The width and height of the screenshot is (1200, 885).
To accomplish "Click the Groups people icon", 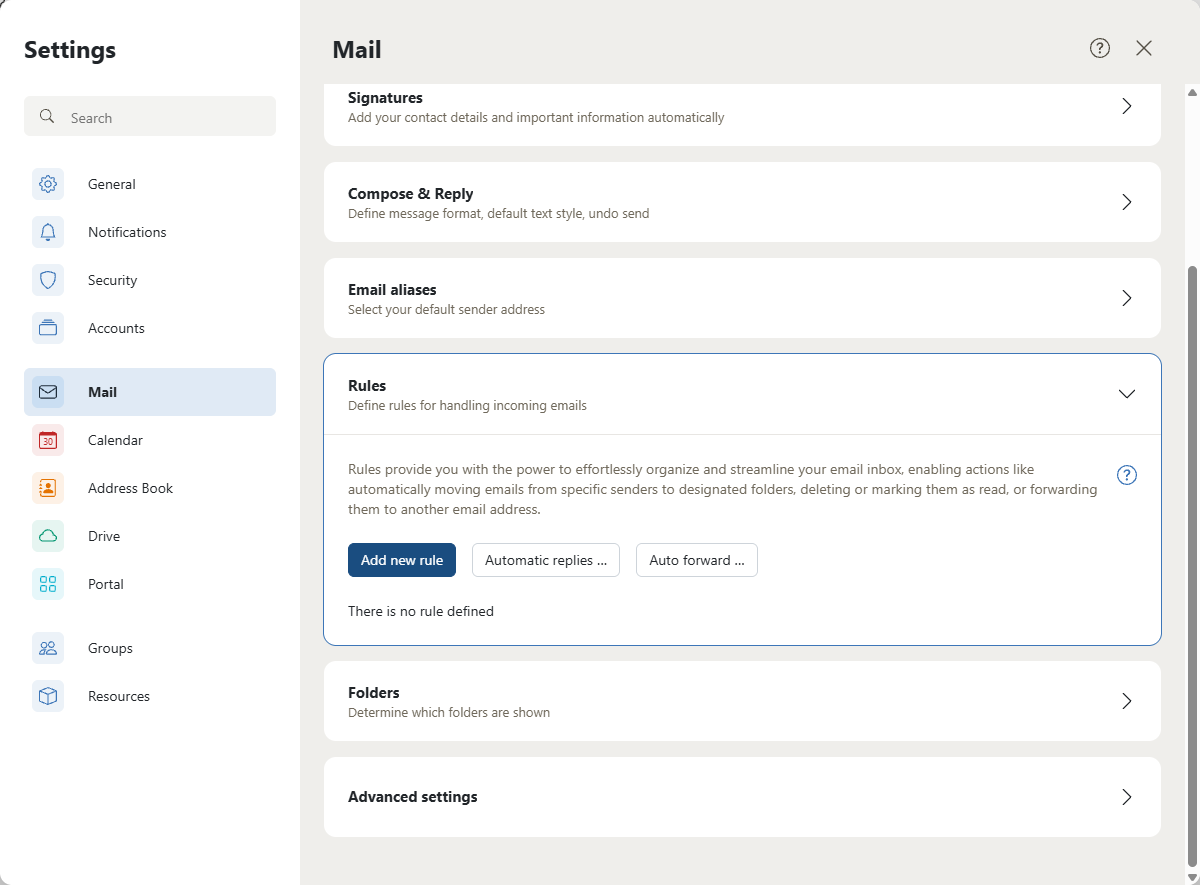I will pos(48,648).
